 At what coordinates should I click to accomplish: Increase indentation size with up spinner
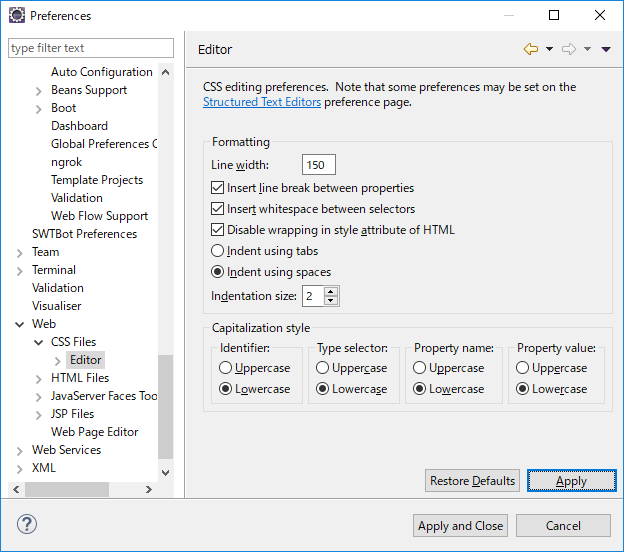tap(331, 292)
